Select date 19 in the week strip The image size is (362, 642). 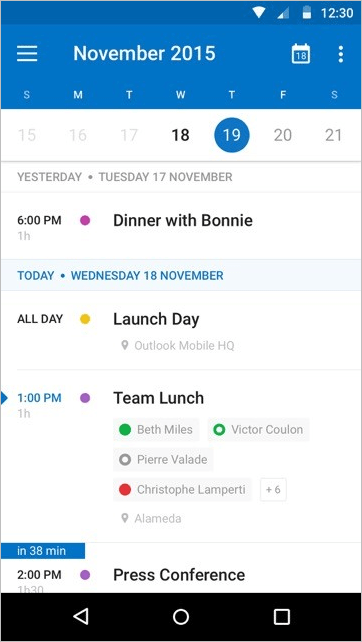[232, 135]
